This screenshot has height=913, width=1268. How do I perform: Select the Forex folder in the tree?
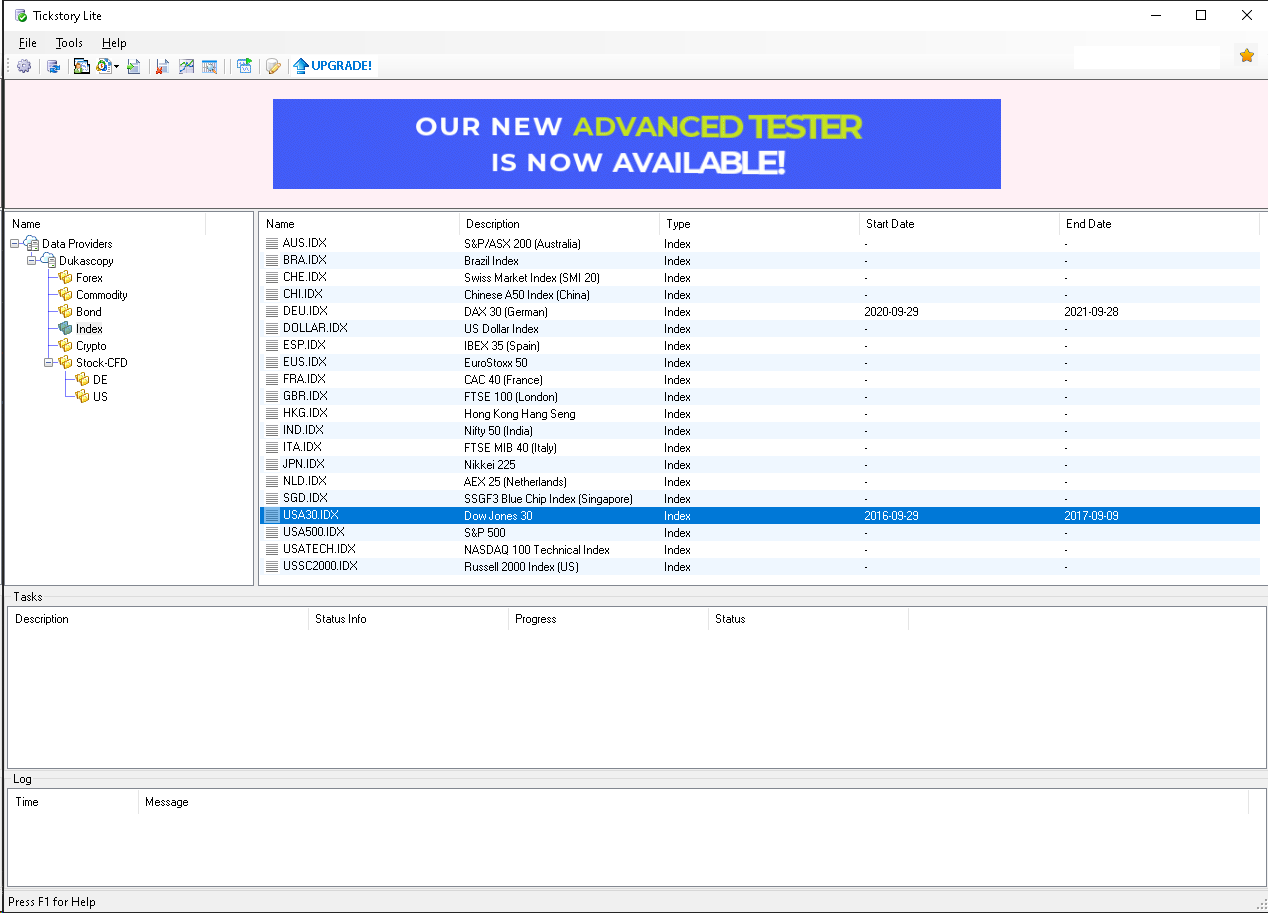click(89, 278)
